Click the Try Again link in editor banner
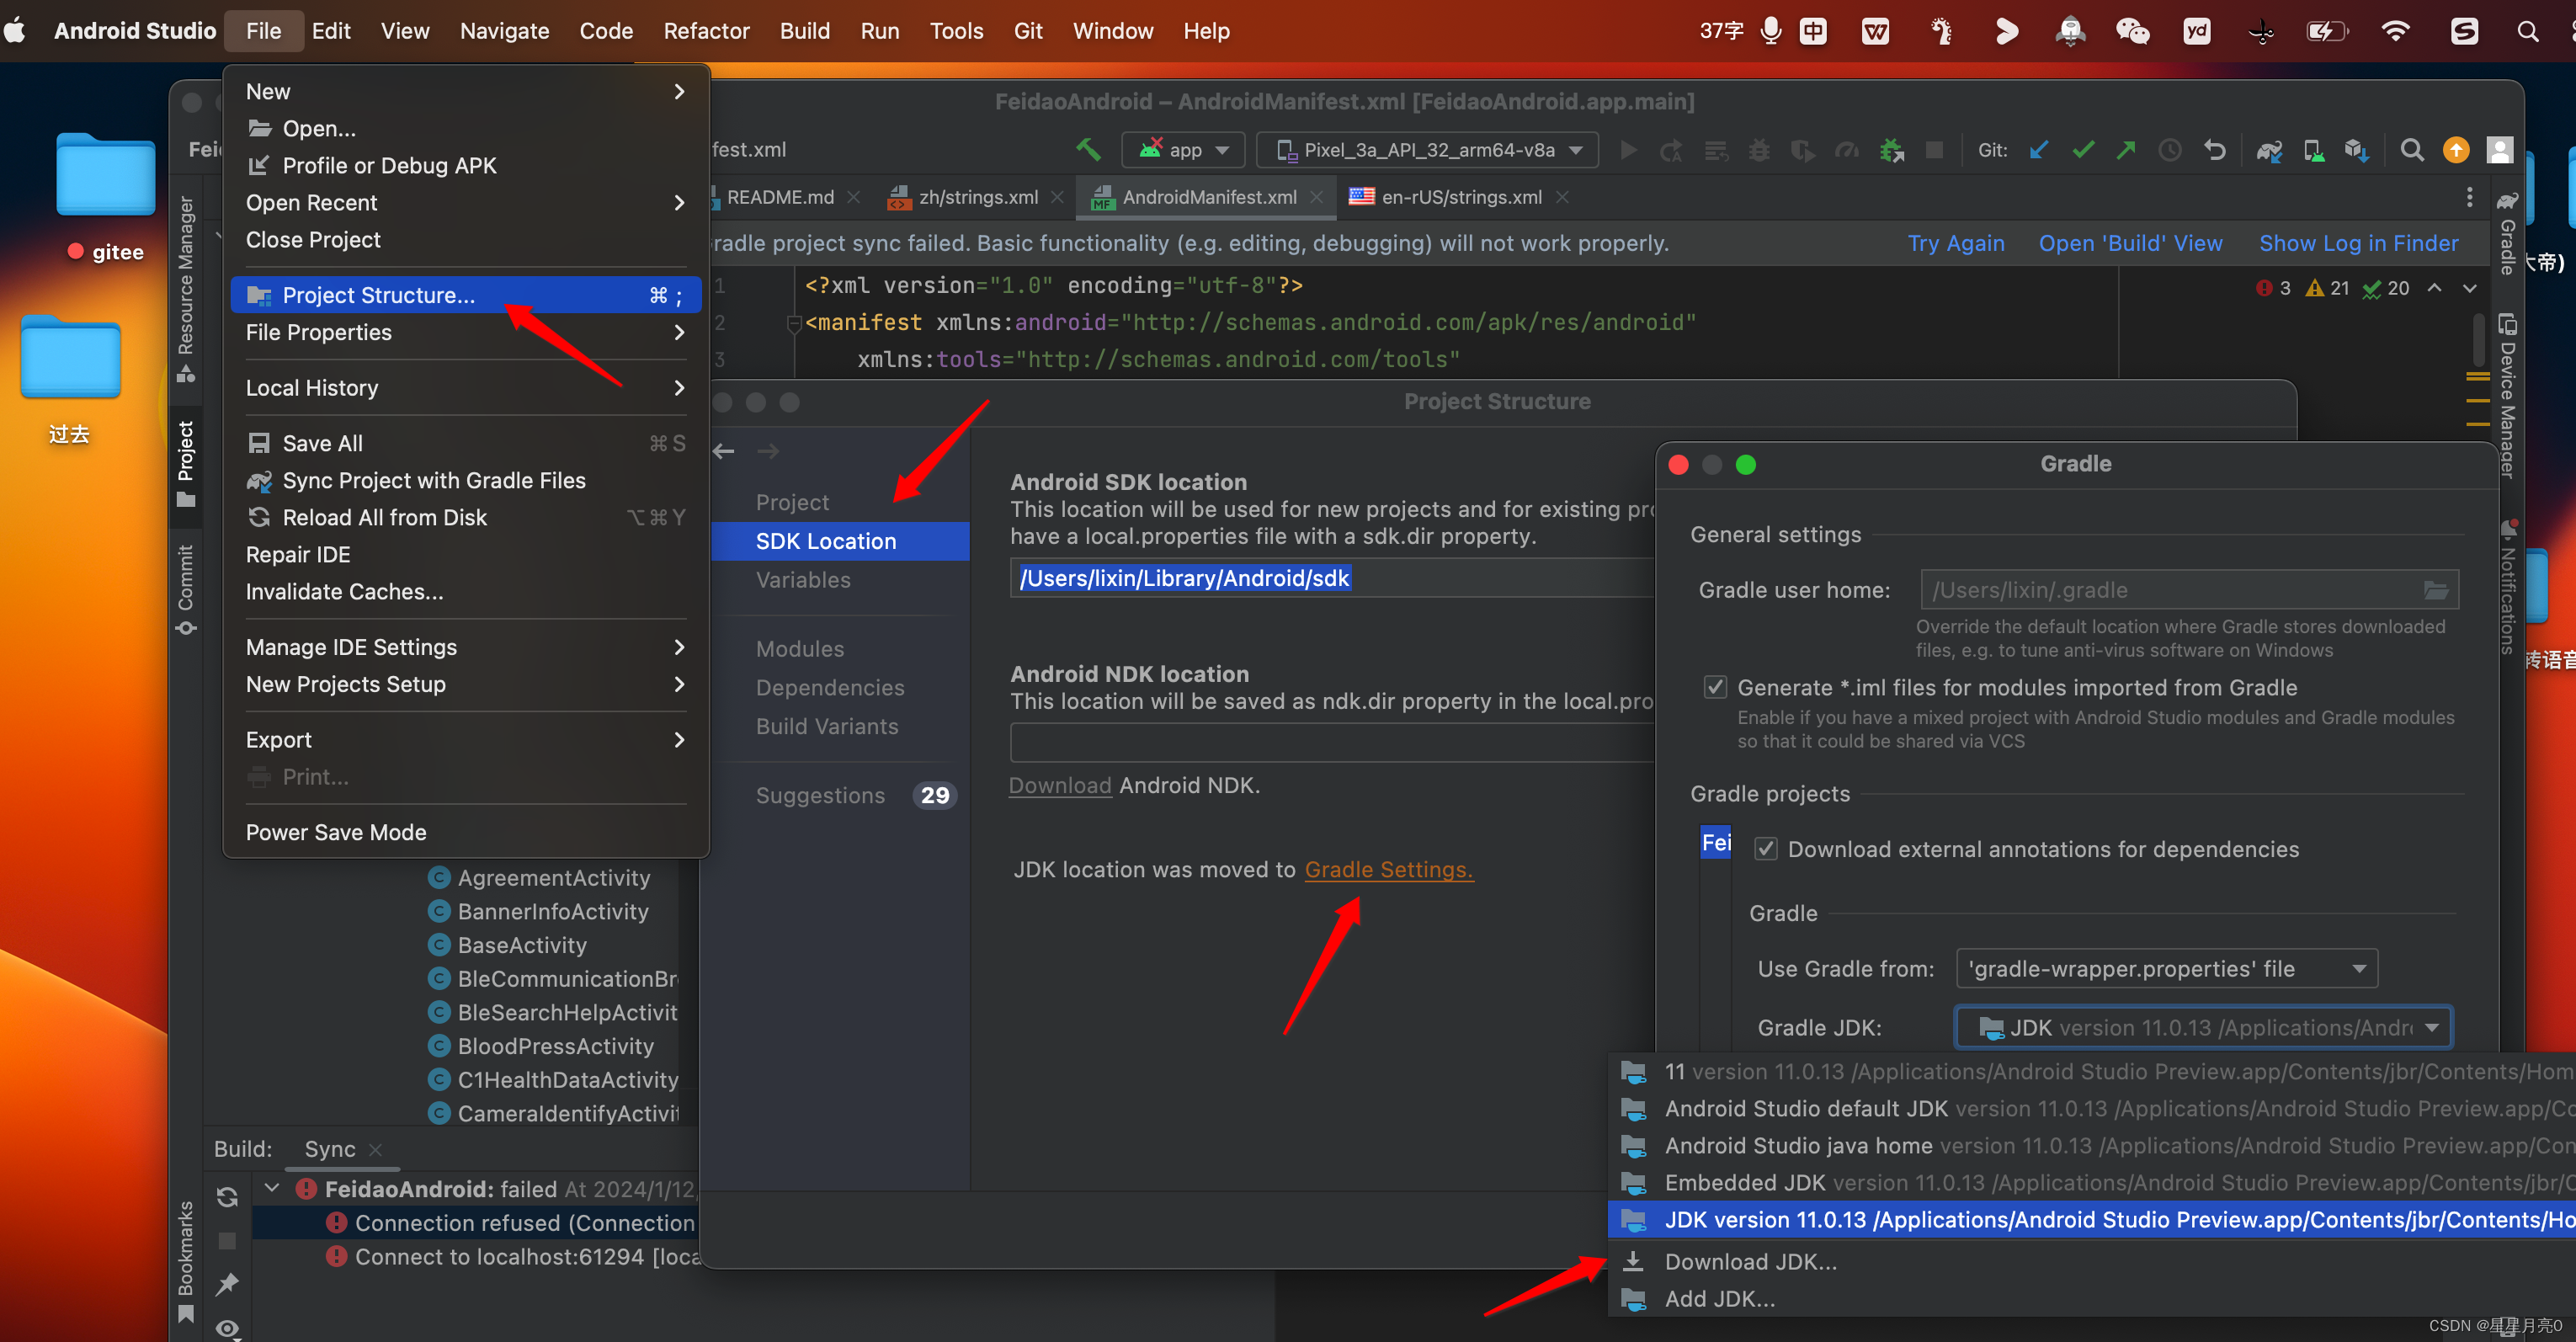The height and width of the screenshot is (1342, 2576). point(1956,243)
